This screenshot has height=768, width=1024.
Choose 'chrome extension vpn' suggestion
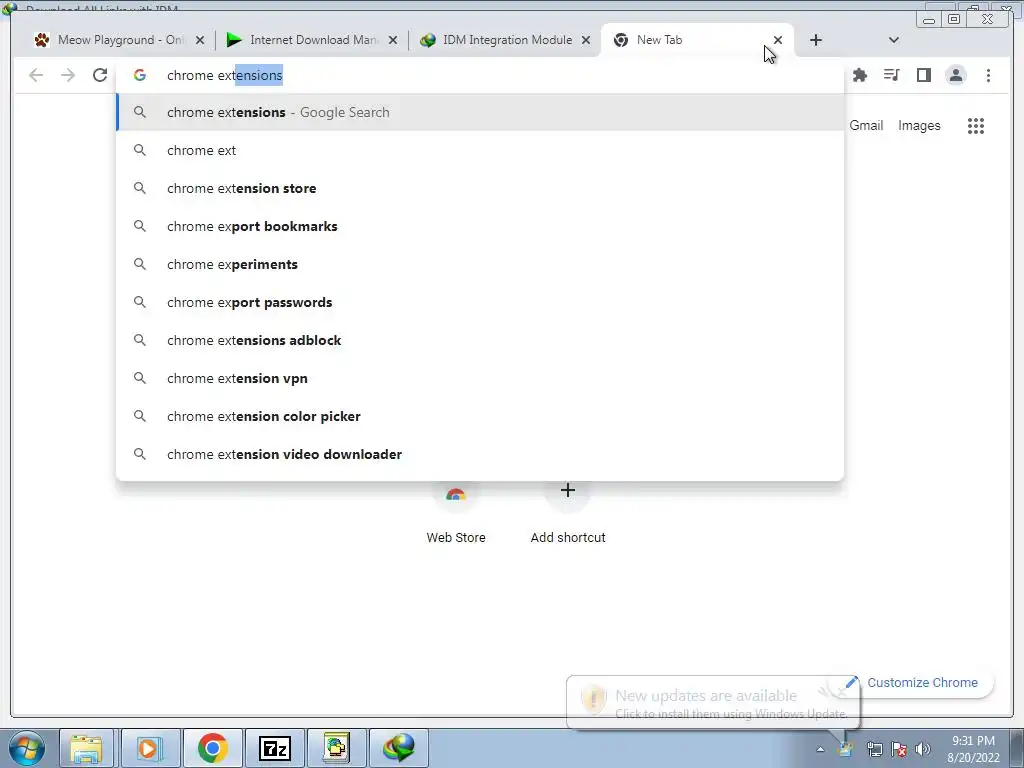pos(480,378)
